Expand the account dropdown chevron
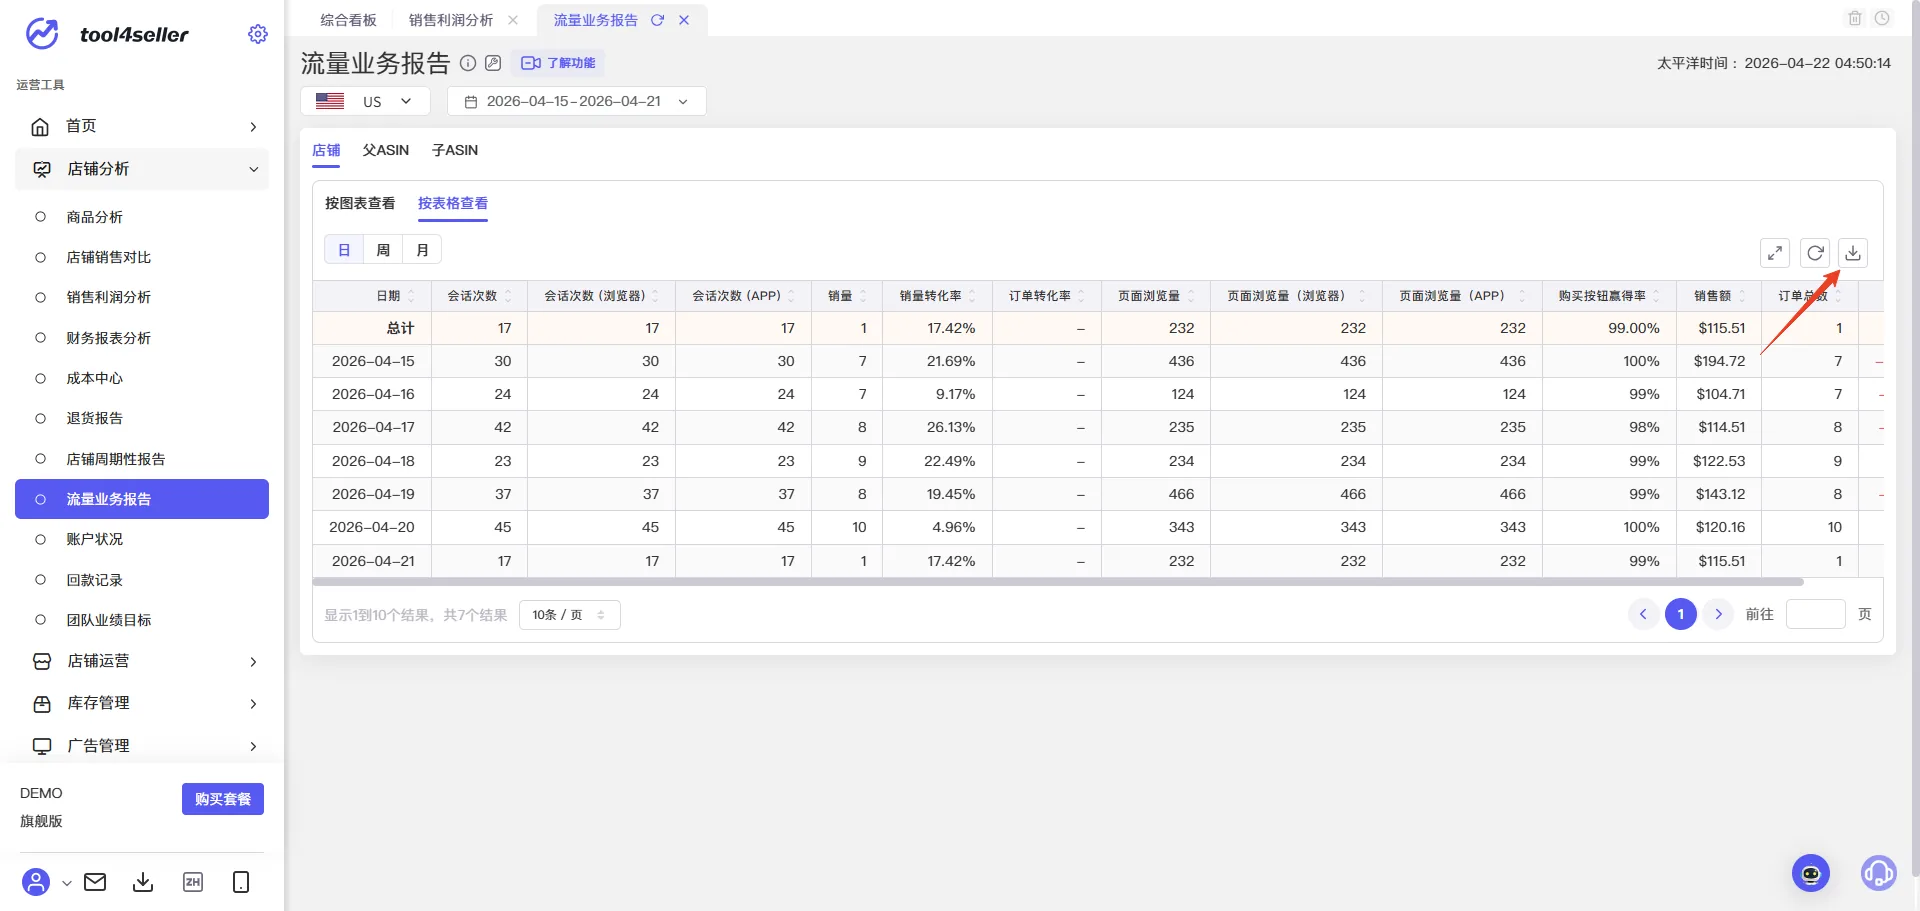Screen dimensions: 1920x911 point(66,883)
